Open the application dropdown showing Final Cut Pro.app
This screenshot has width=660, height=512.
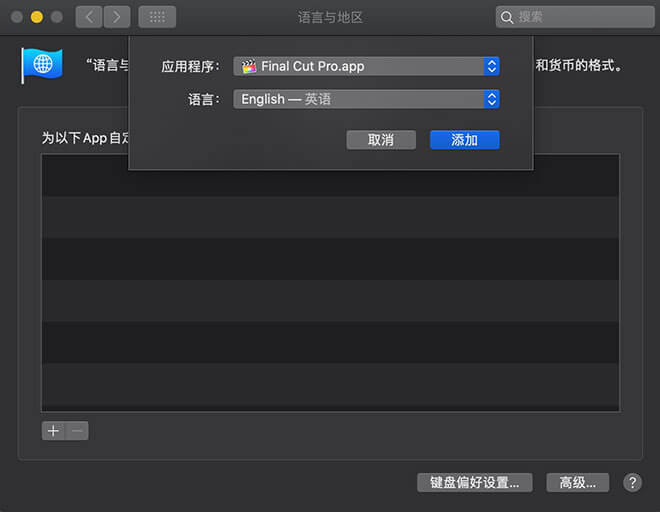tap(366, 66)
